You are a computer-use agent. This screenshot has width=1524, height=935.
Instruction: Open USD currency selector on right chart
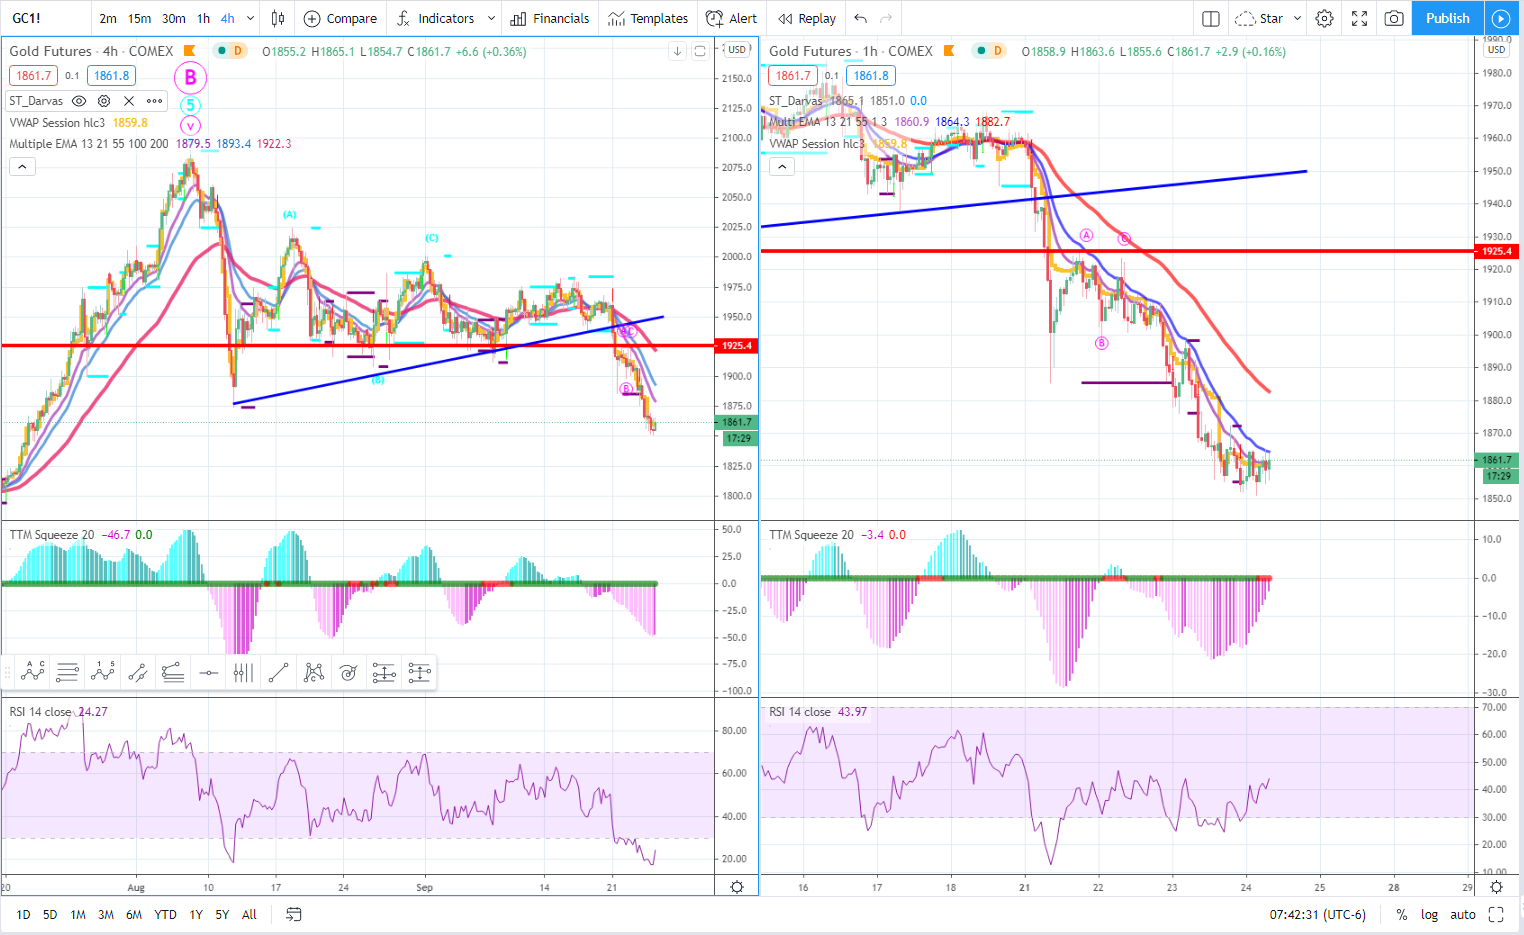tap(1496, 49)
